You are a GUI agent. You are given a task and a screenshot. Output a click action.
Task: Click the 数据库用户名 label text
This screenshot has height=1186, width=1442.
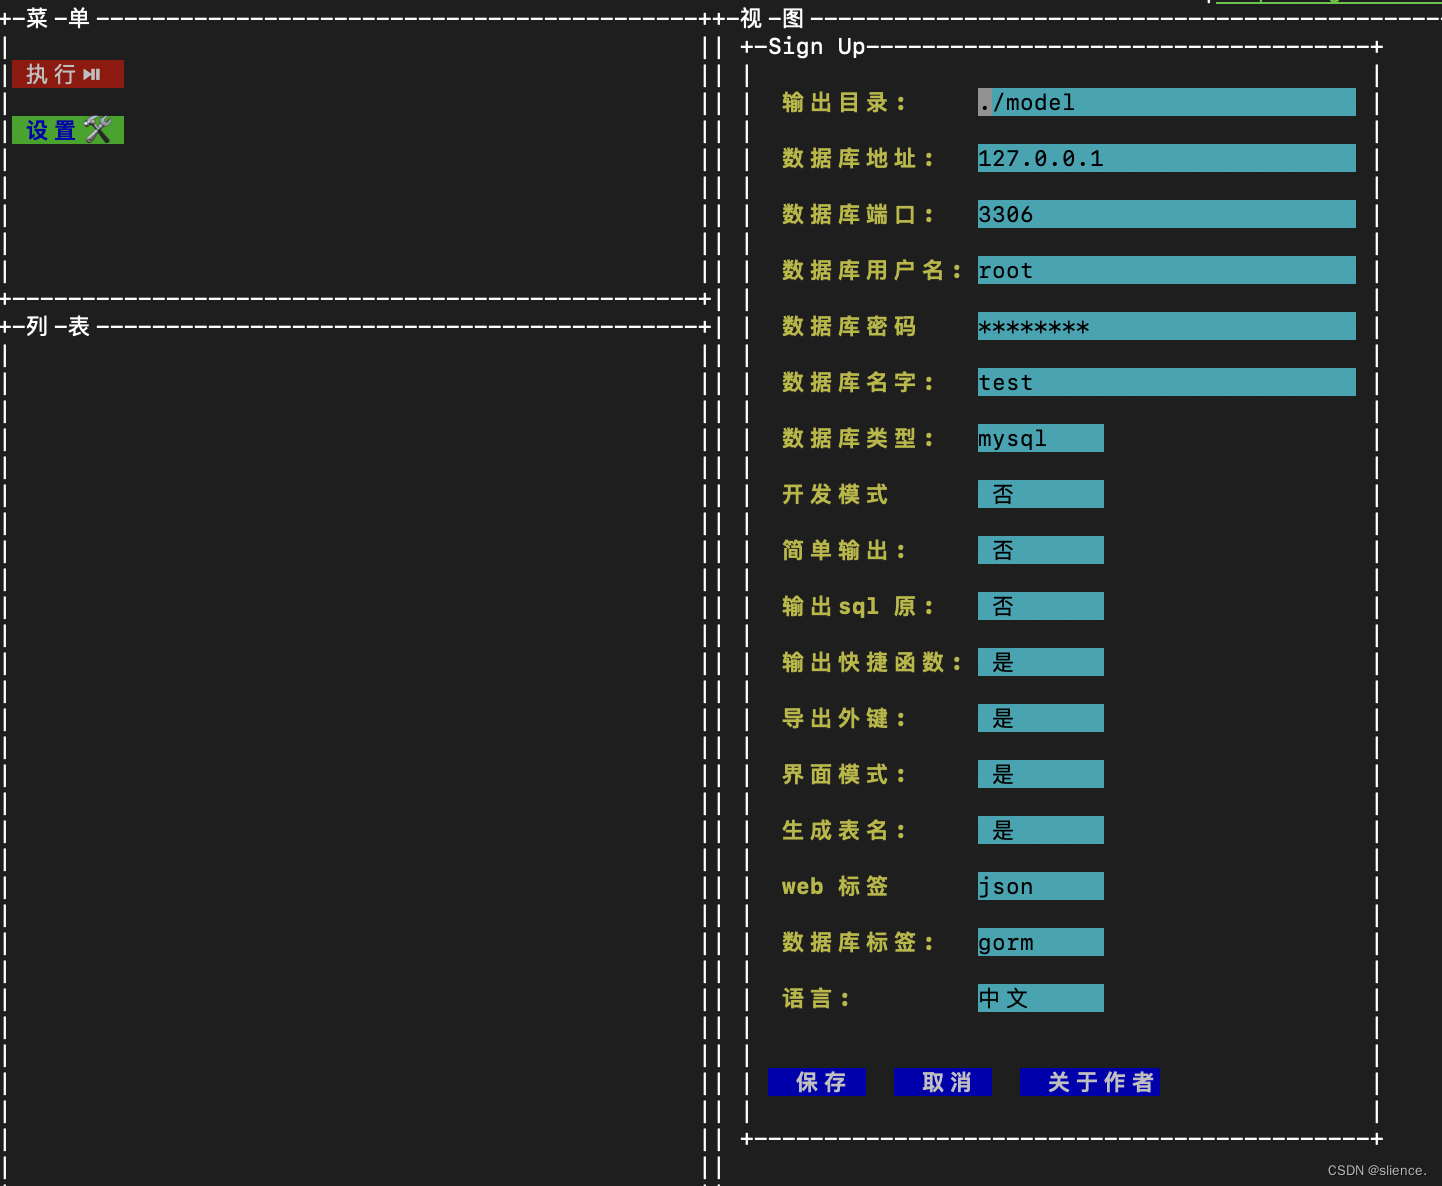[x=872, y=270]
